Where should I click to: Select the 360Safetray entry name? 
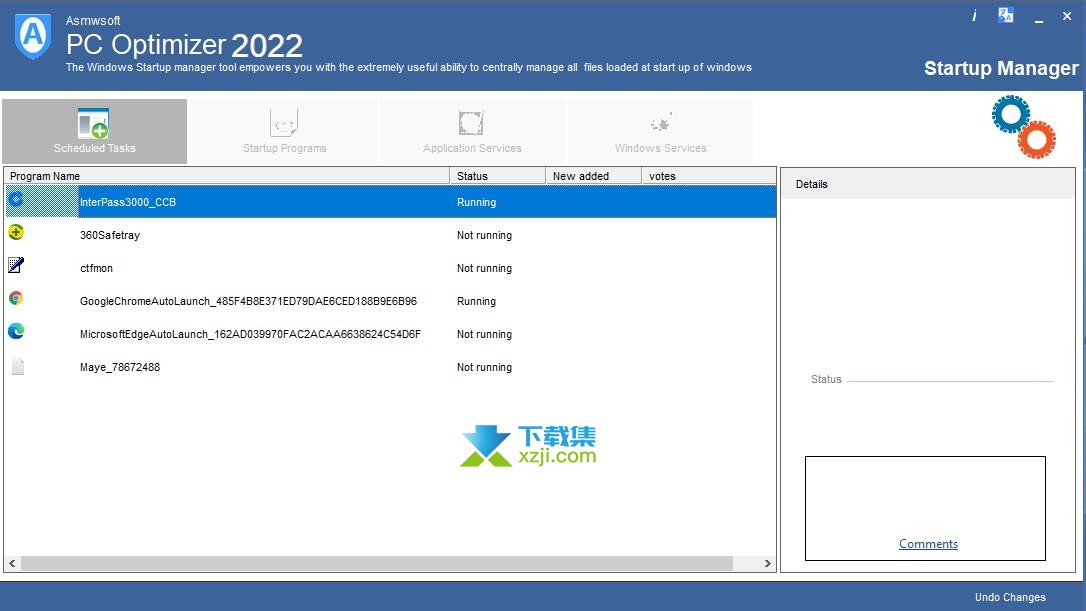point(110,235)
